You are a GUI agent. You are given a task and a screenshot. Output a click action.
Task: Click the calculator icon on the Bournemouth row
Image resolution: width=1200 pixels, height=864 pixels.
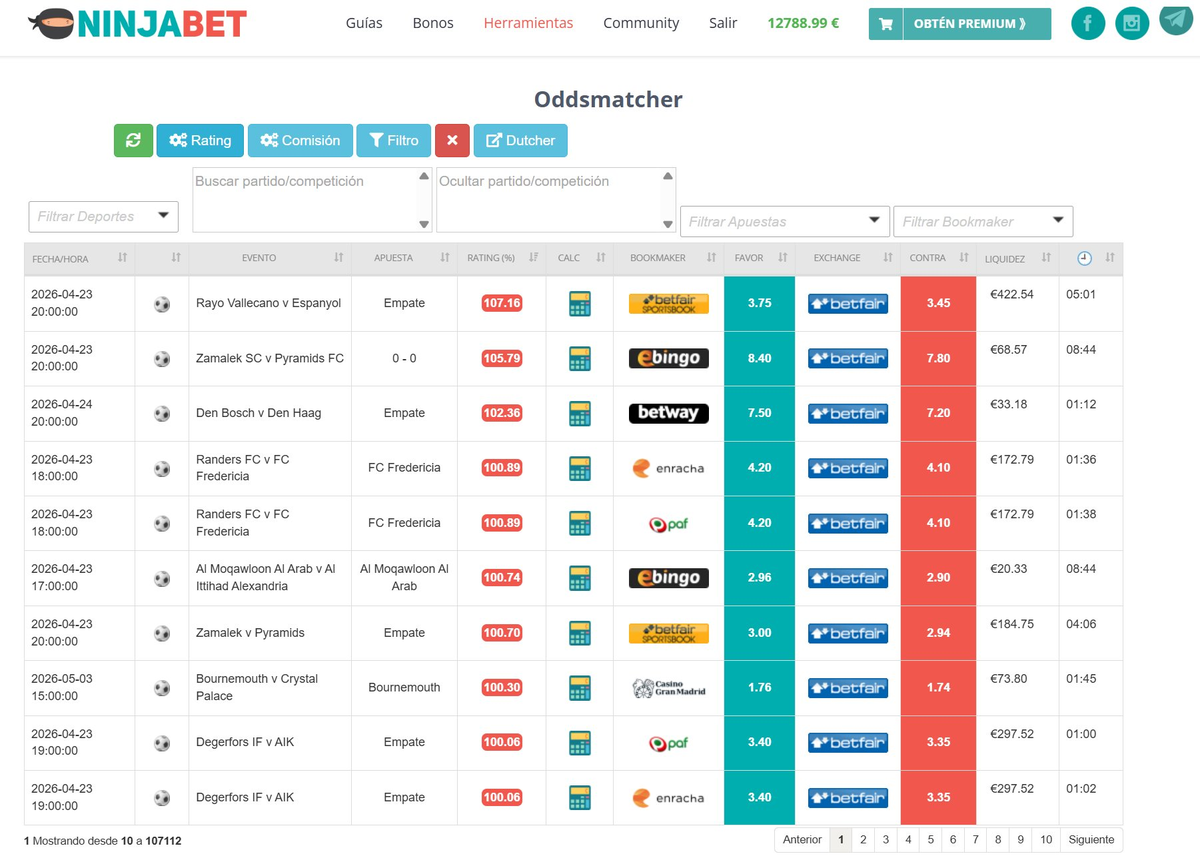click(x=580, y=687)
